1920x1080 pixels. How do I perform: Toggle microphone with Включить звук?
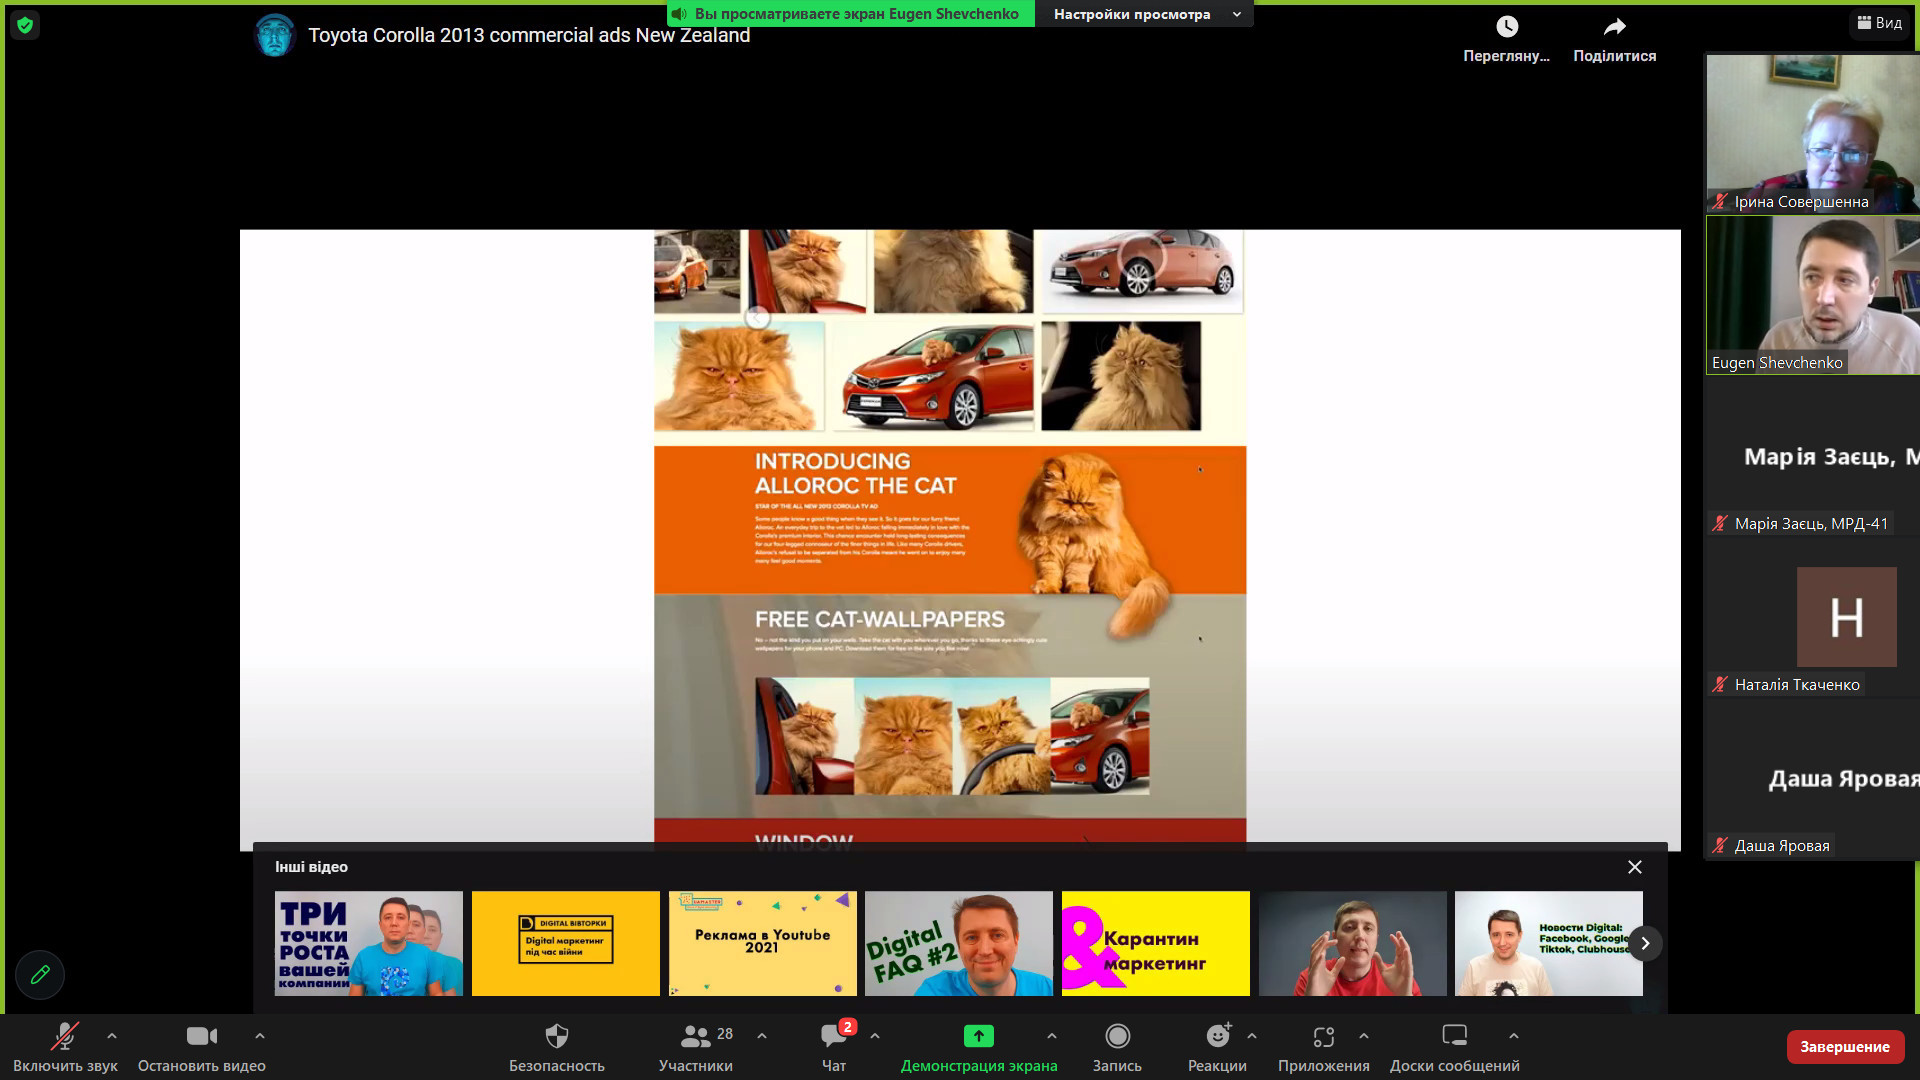[x=65, y=1047]
